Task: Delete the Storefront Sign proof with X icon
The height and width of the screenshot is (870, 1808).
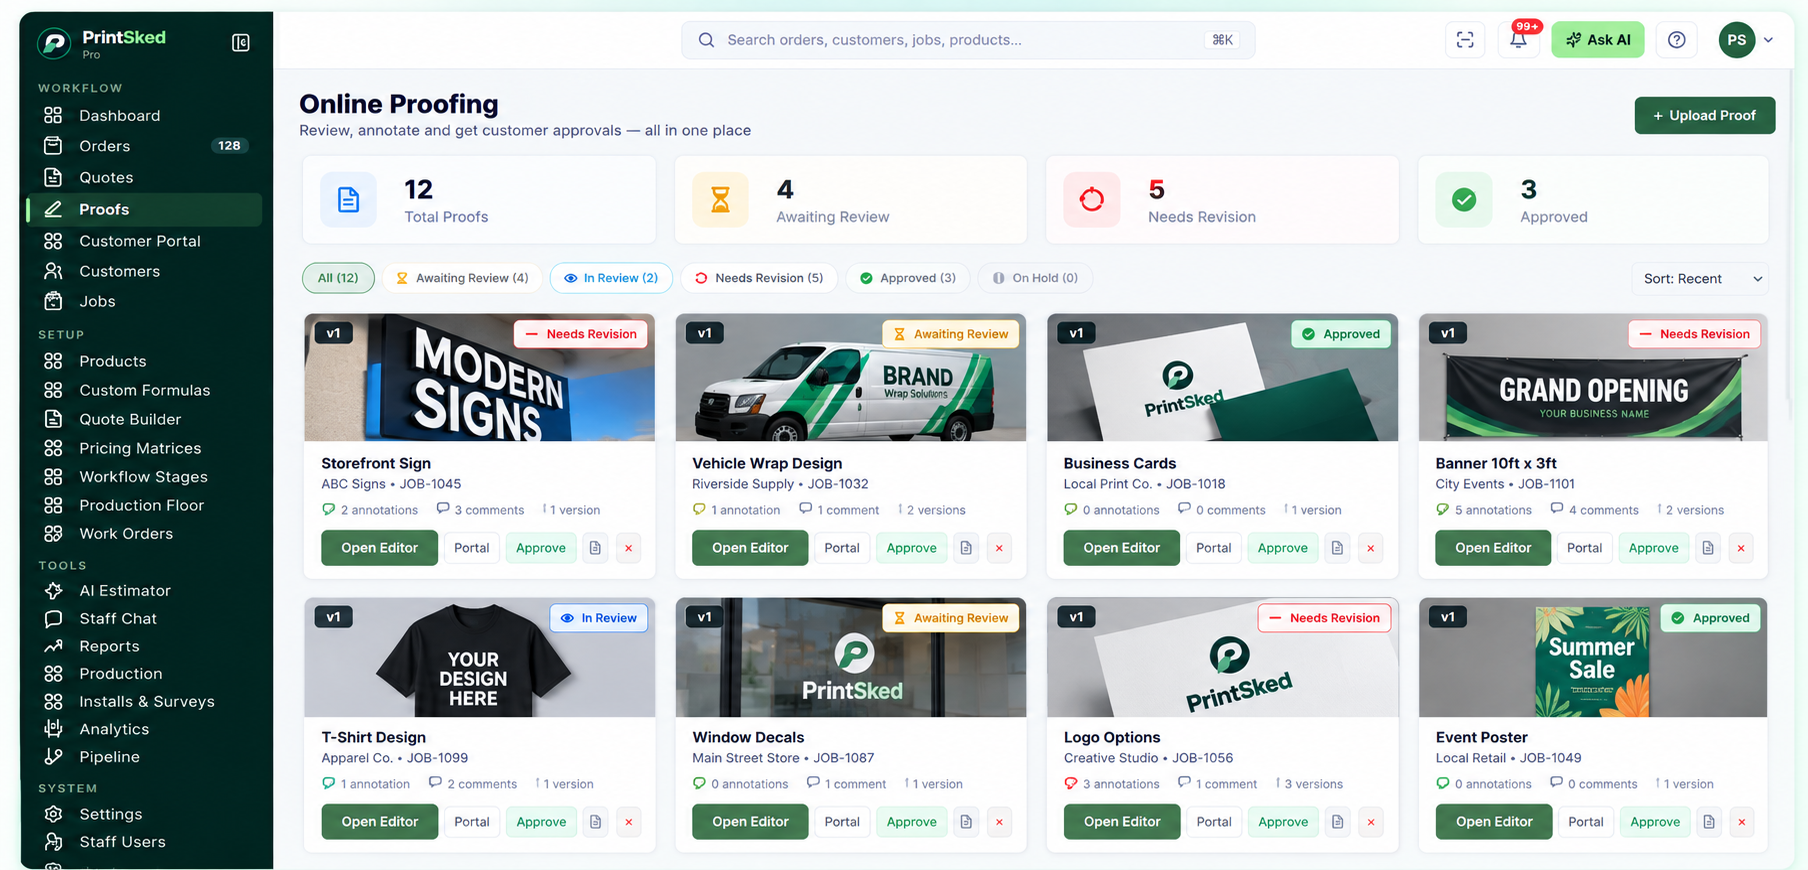Action: tap(629, 548)
